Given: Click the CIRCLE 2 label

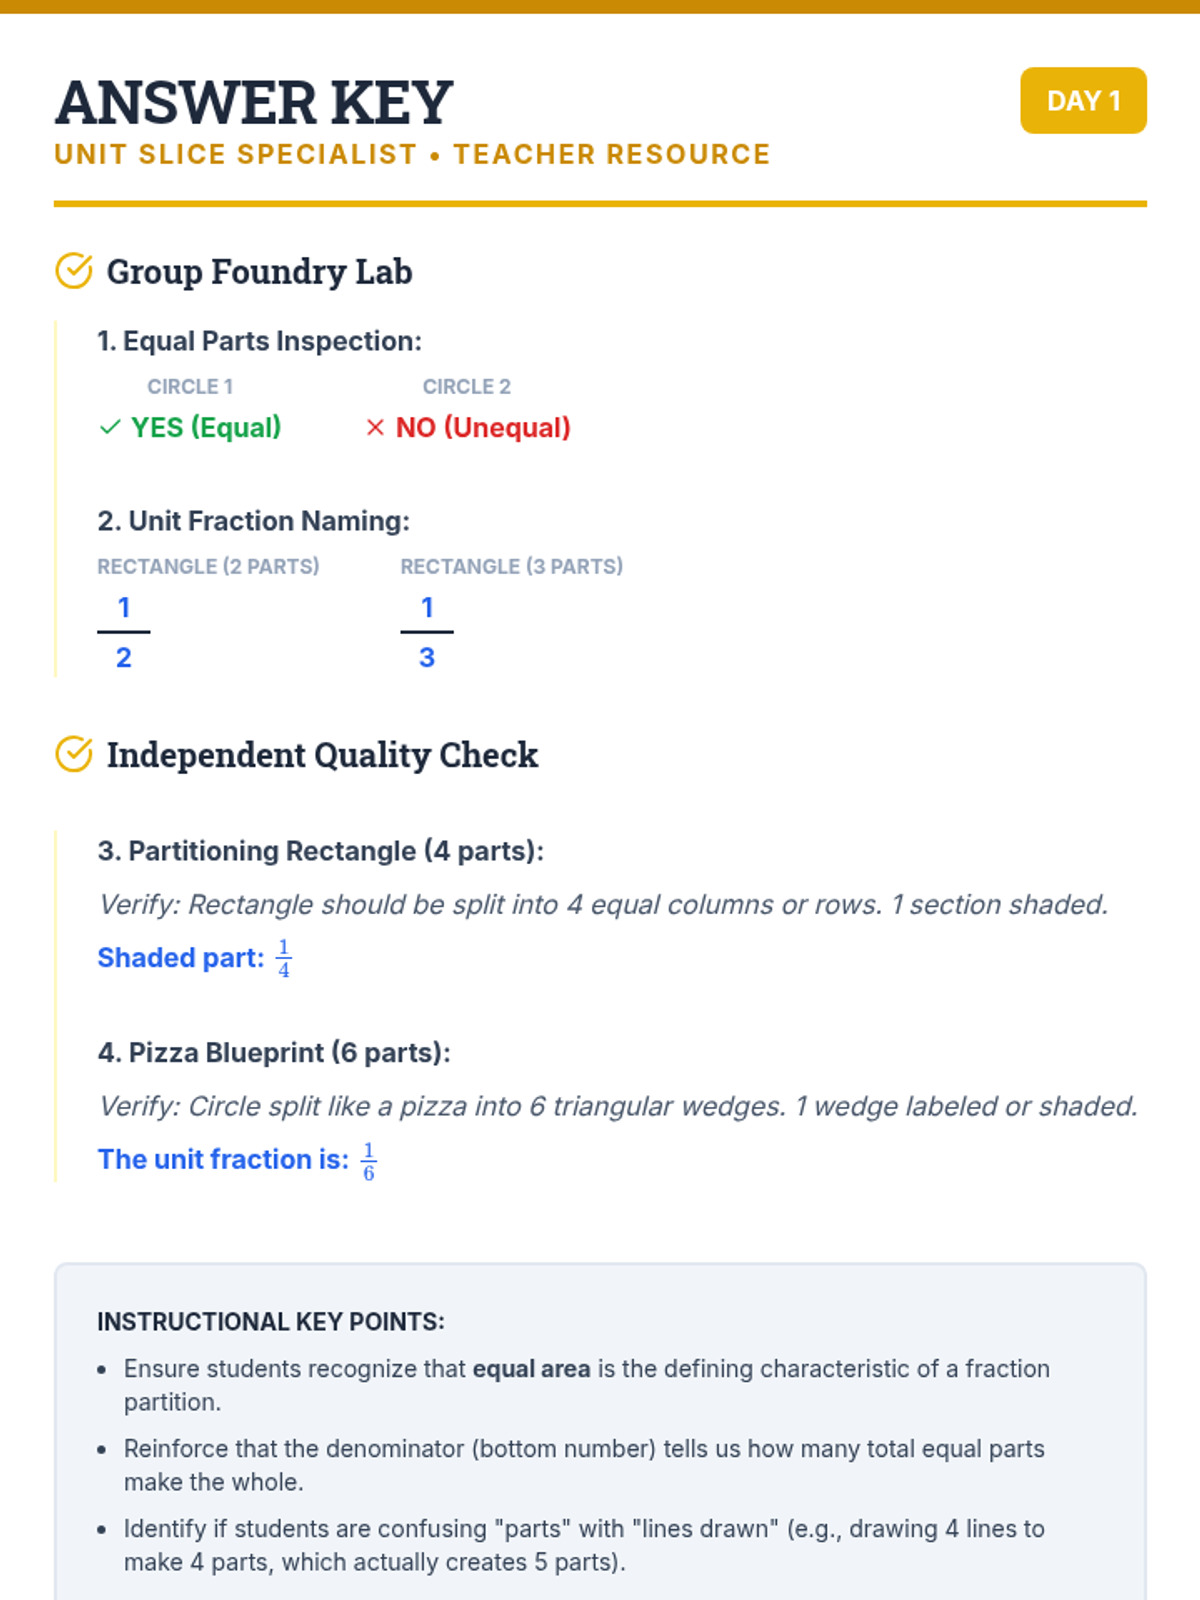Looking at the screenshot, I should (x=466, y=387).
